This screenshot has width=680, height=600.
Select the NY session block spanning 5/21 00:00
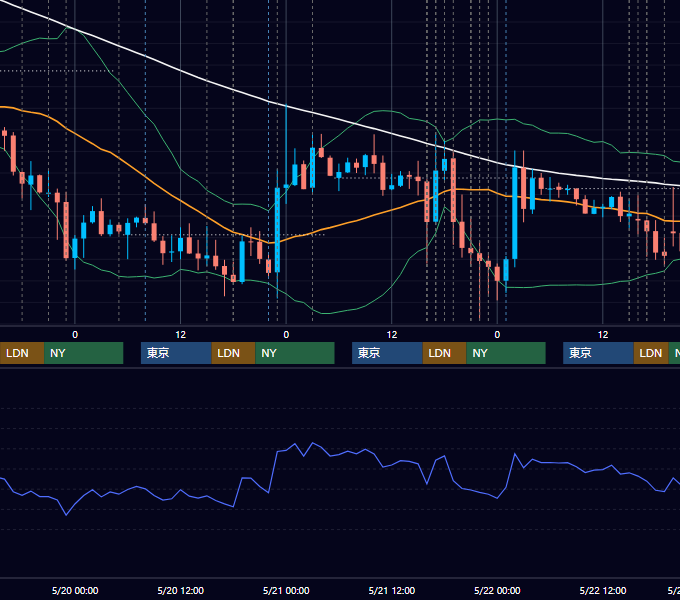pyautogui.click(x=295, y=353)
